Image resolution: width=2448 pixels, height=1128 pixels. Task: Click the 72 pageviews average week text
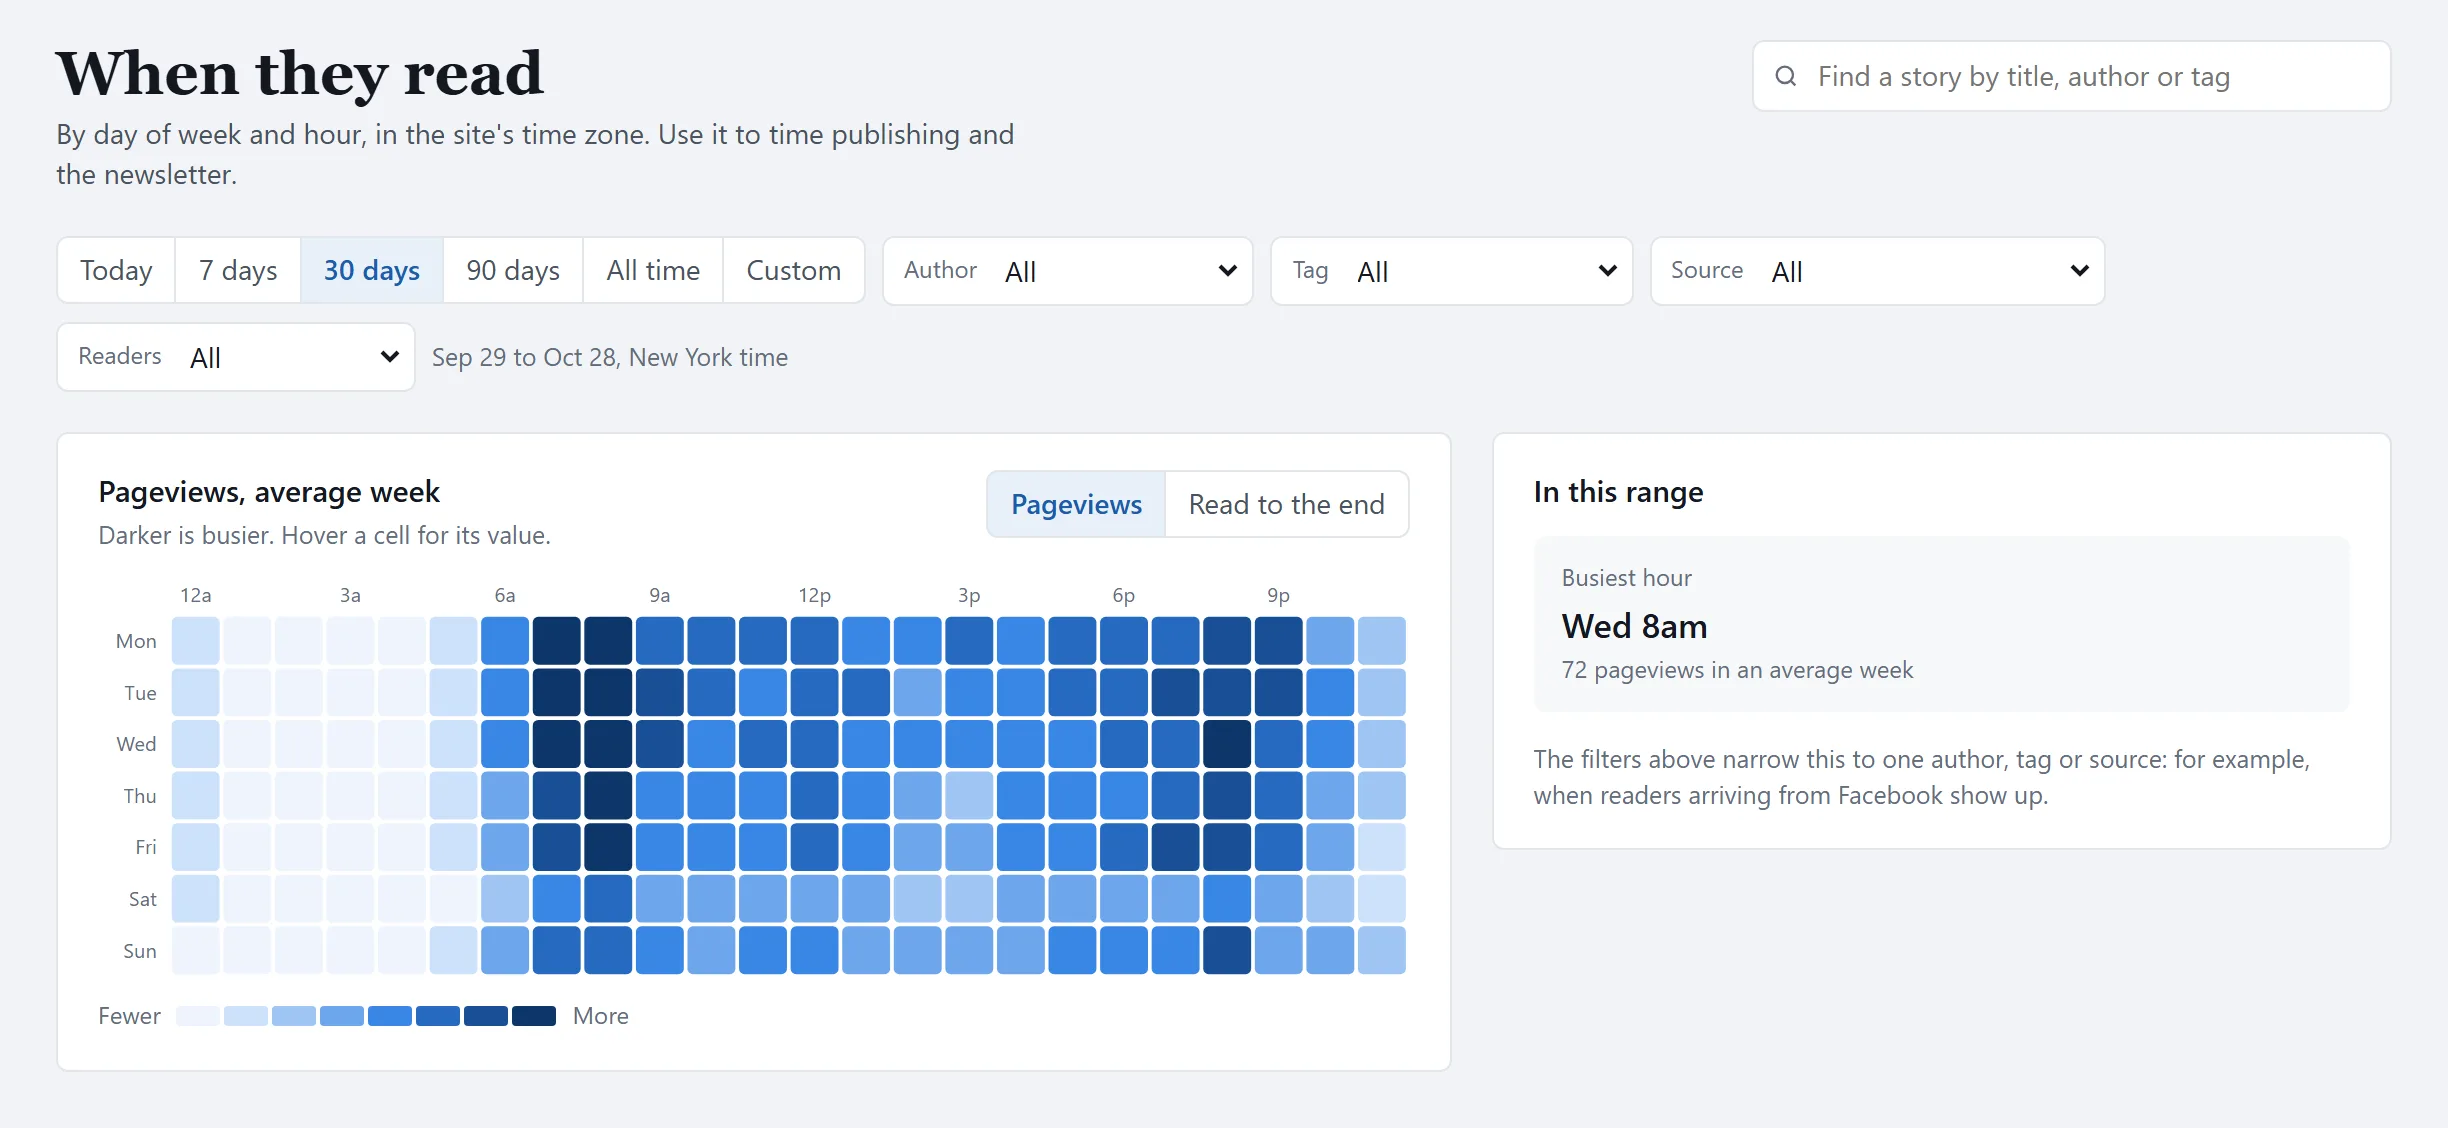click(1737, 670)
